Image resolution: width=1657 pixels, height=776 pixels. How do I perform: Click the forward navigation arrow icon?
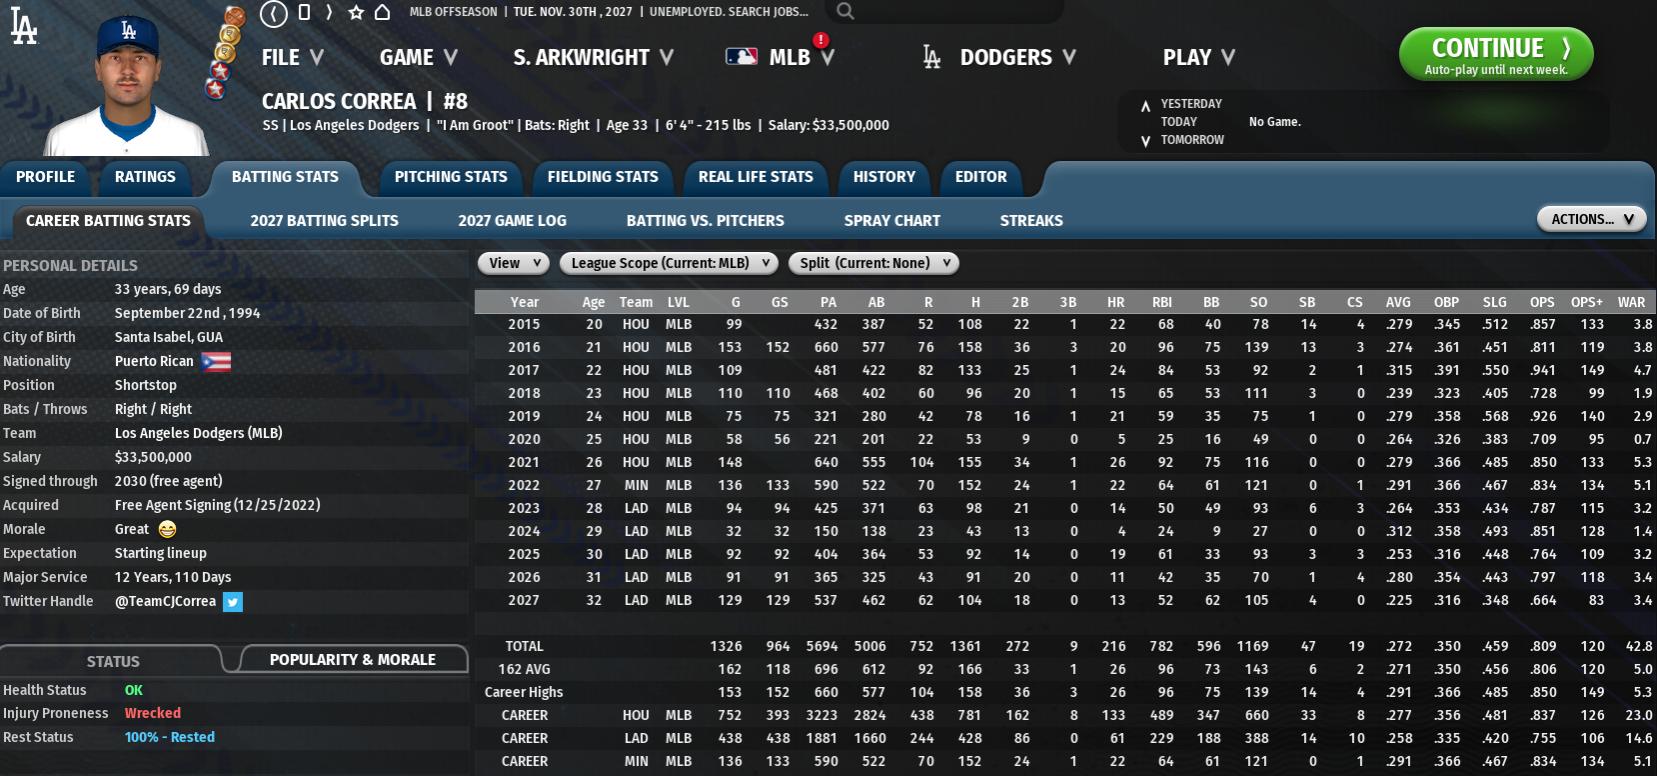tap(329, 12)
